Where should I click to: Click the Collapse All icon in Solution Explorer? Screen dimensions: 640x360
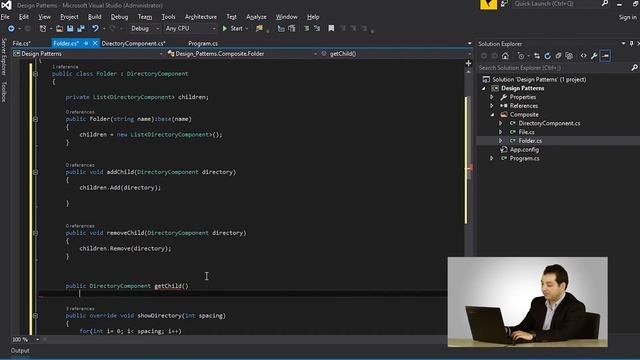pyautogui.click(x=558, y=56)
